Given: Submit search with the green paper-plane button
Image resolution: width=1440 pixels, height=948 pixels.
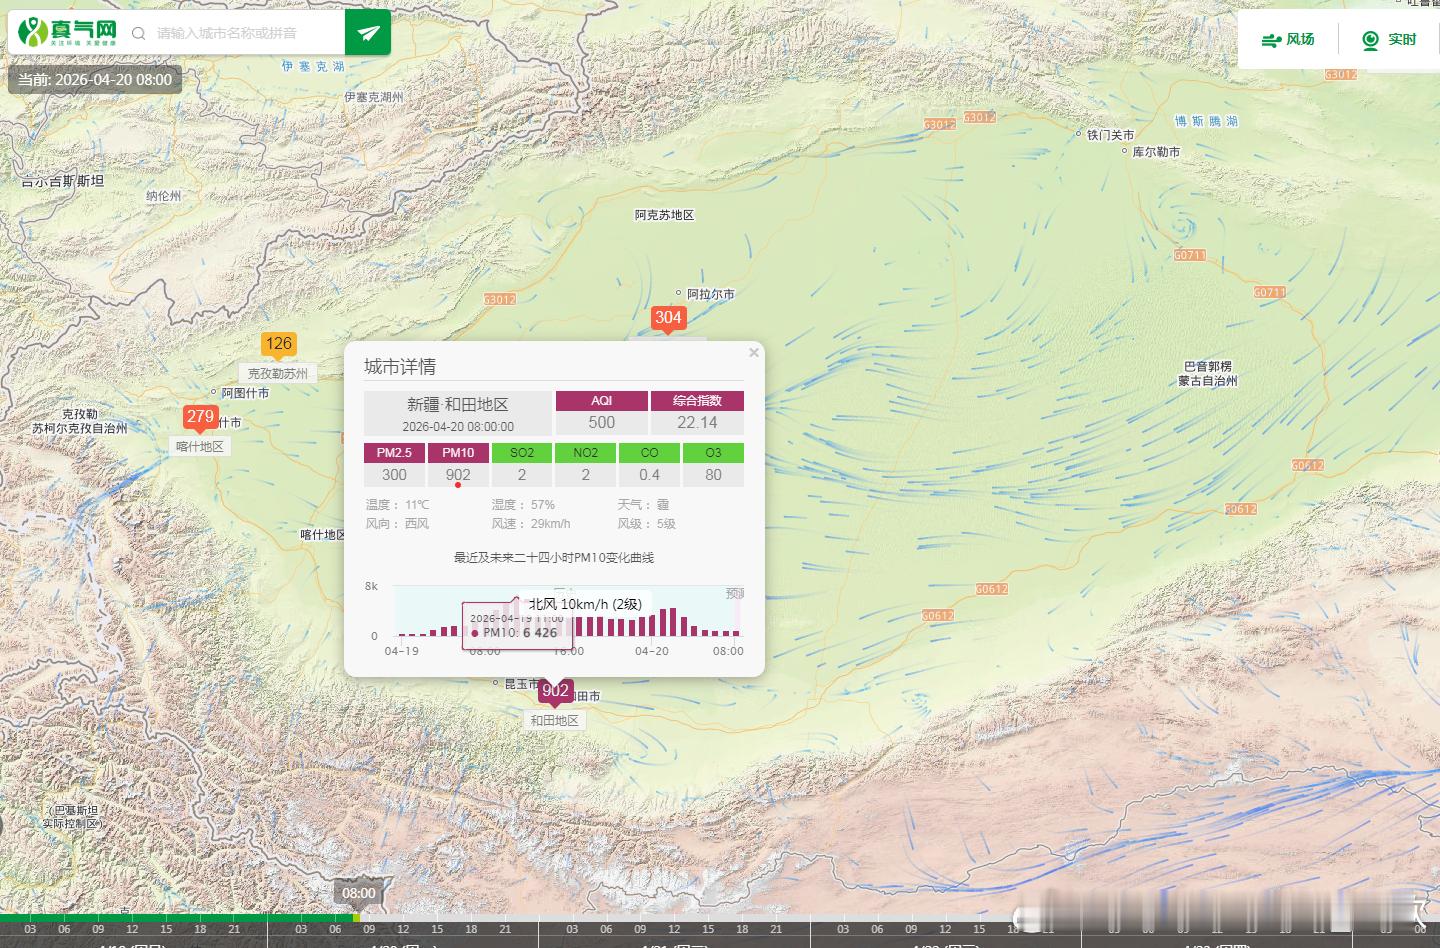Looking at the screenshot, I should pyautogui.click(x=368, y=33).
